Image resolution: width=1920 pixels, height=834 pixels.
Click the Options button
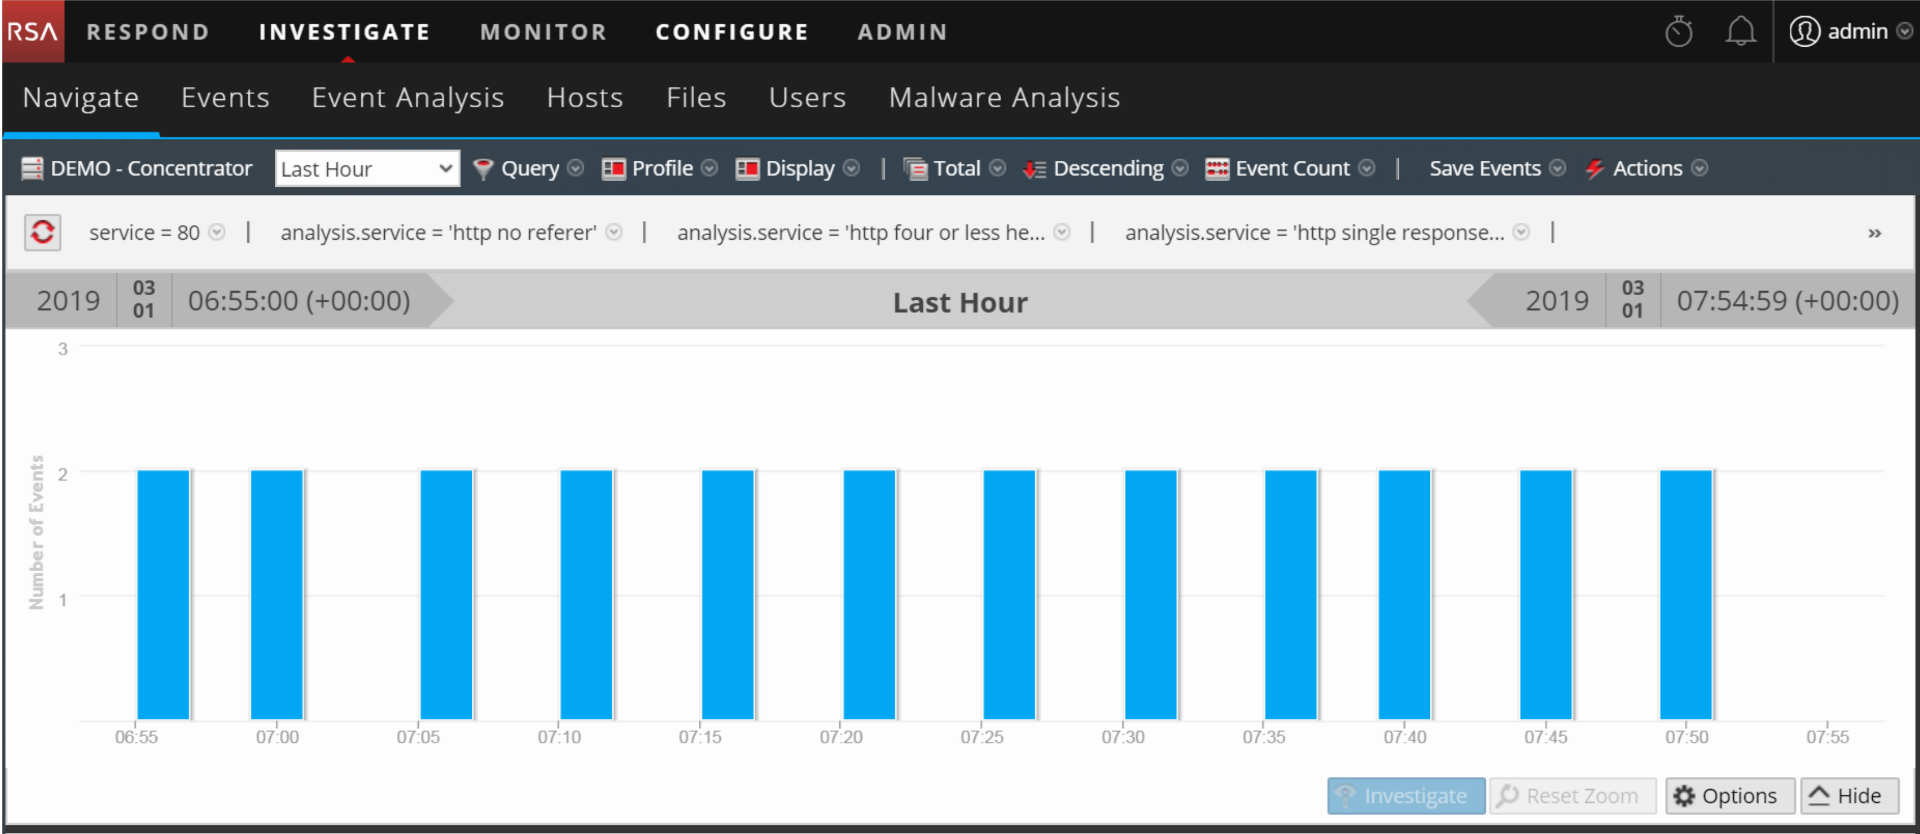tap(1729, 796)
